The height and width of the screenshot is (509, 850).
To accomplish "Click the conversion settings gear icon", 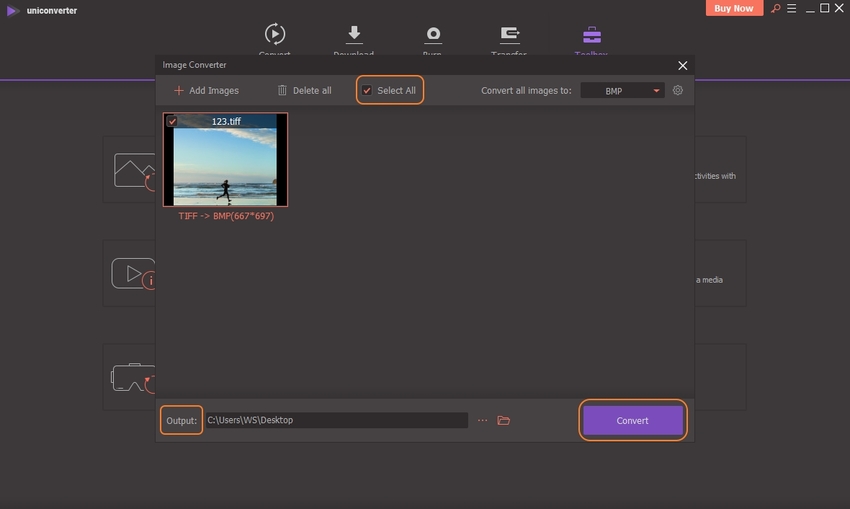I will click(678, 90).
